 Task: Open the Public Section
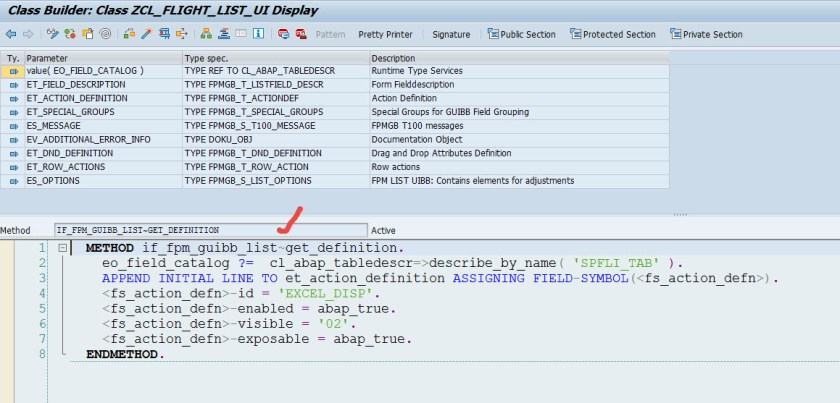tap(521, 34)
